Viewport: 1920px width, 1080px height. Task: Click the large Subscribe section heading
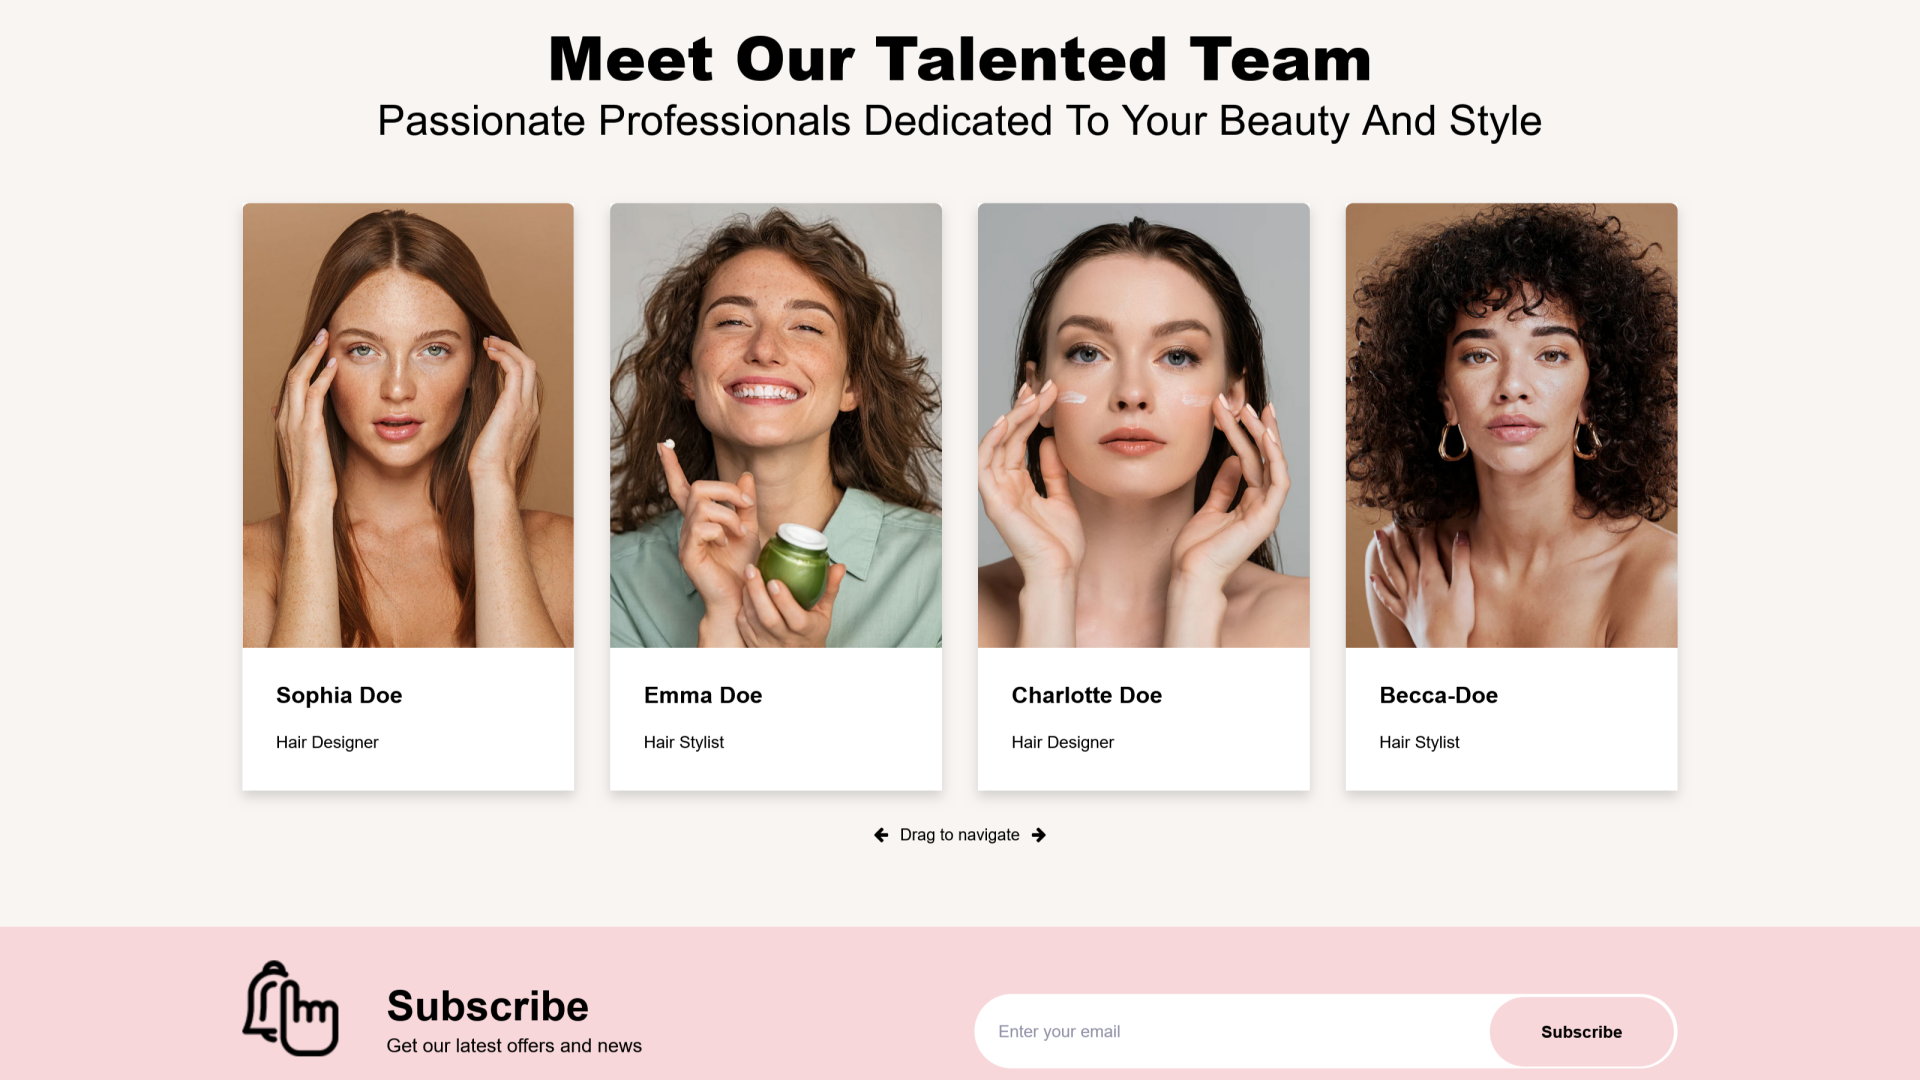pyautogui.click(x=488, y=1006)
